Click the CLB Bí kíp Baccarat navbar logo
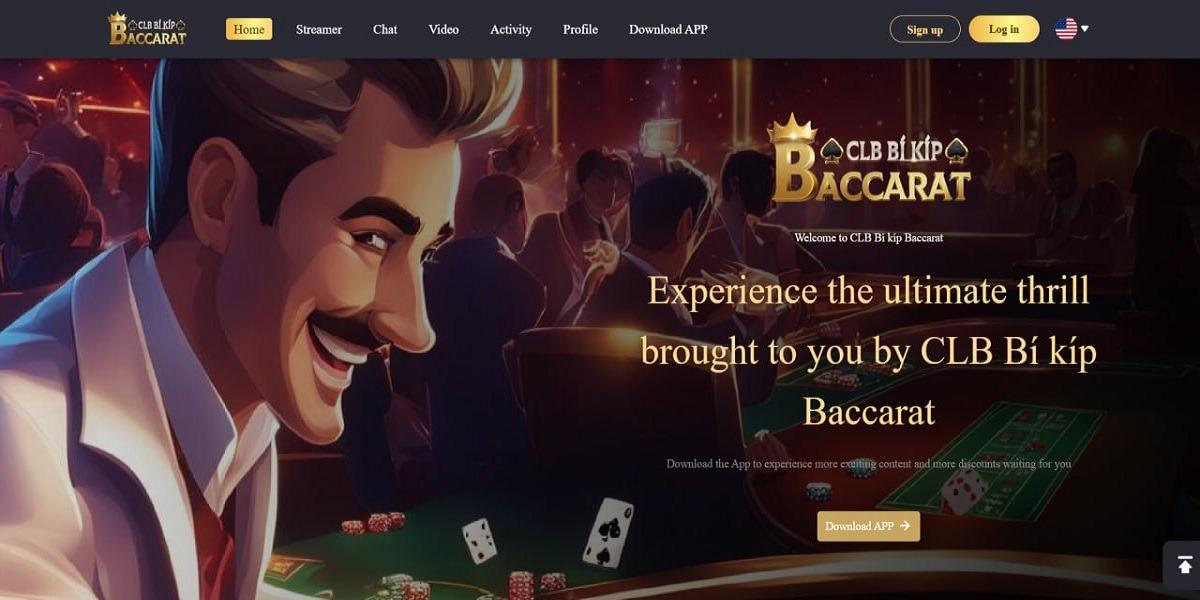The image size is (1200, 600). click(147, 29)
